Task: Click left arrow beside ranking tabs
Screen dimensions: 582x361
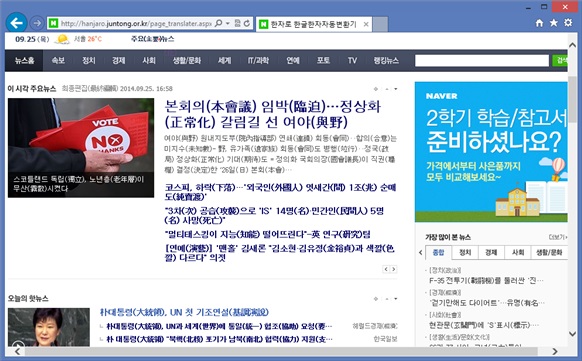Action: (421, 253)
